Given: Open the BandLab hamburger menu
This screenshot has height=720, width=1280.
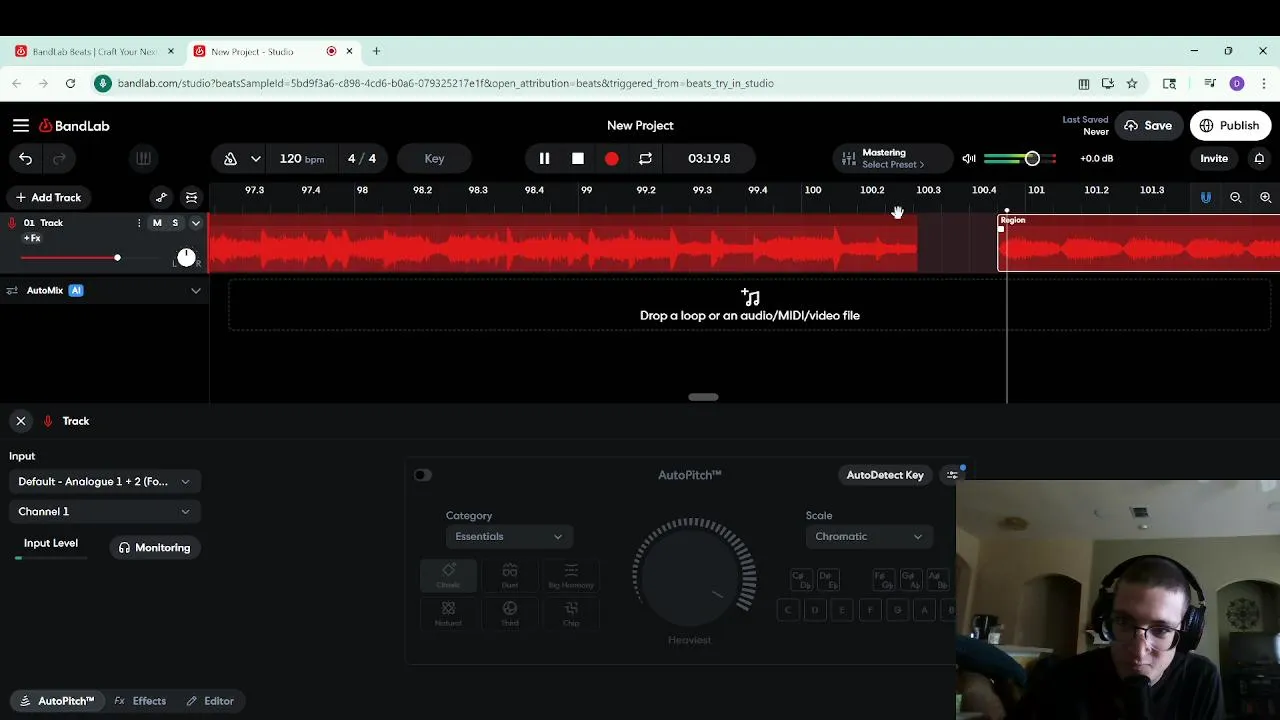Looking at the screenshot, I should tap(20, 126).
